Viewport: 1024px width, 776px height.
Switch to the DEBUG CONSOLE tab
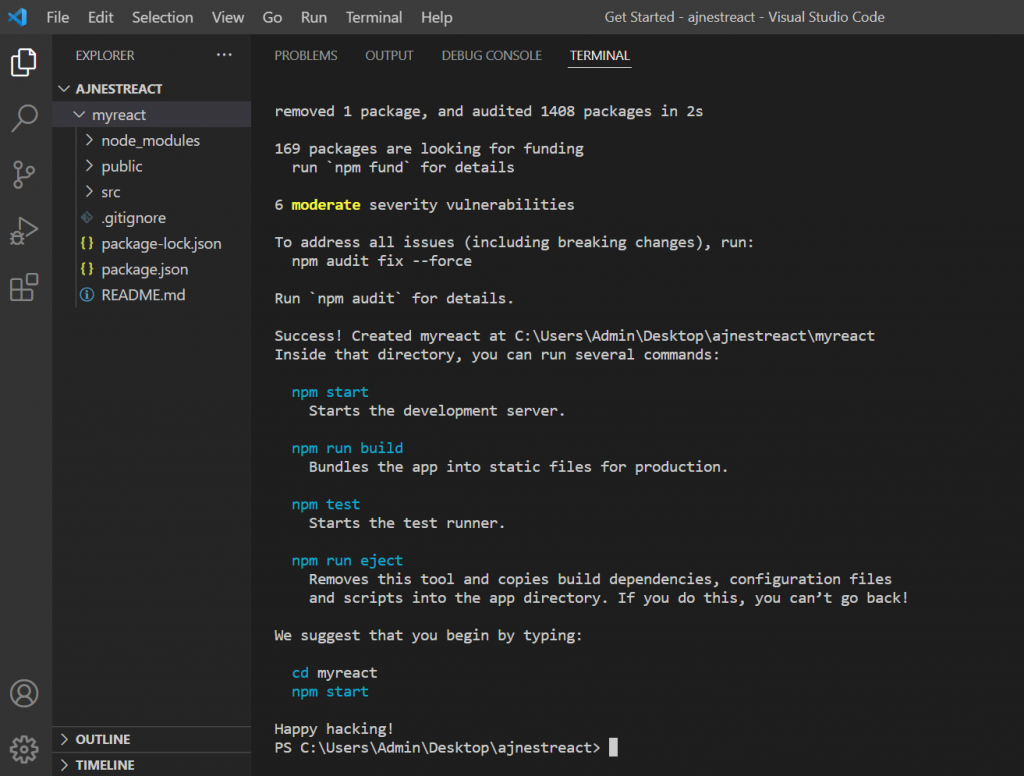pos(491,56)
